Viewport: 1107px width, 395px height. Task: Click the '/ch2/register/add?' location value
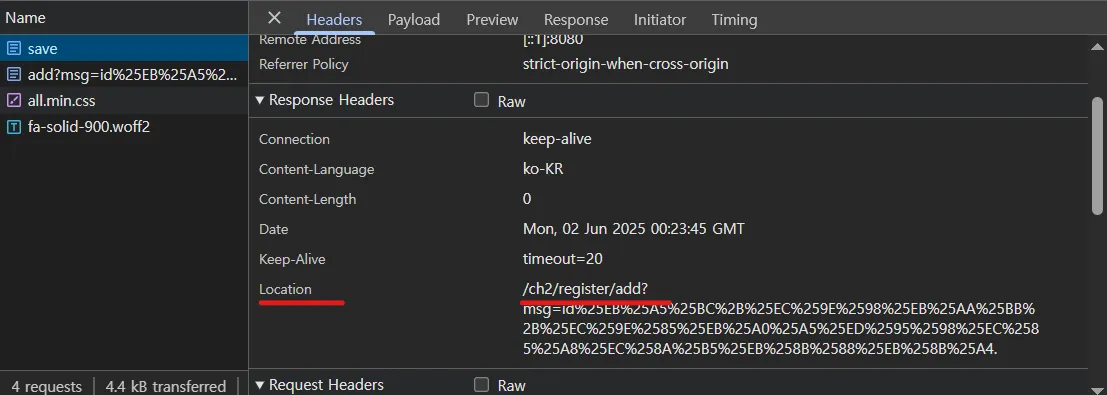click(585, 289)
